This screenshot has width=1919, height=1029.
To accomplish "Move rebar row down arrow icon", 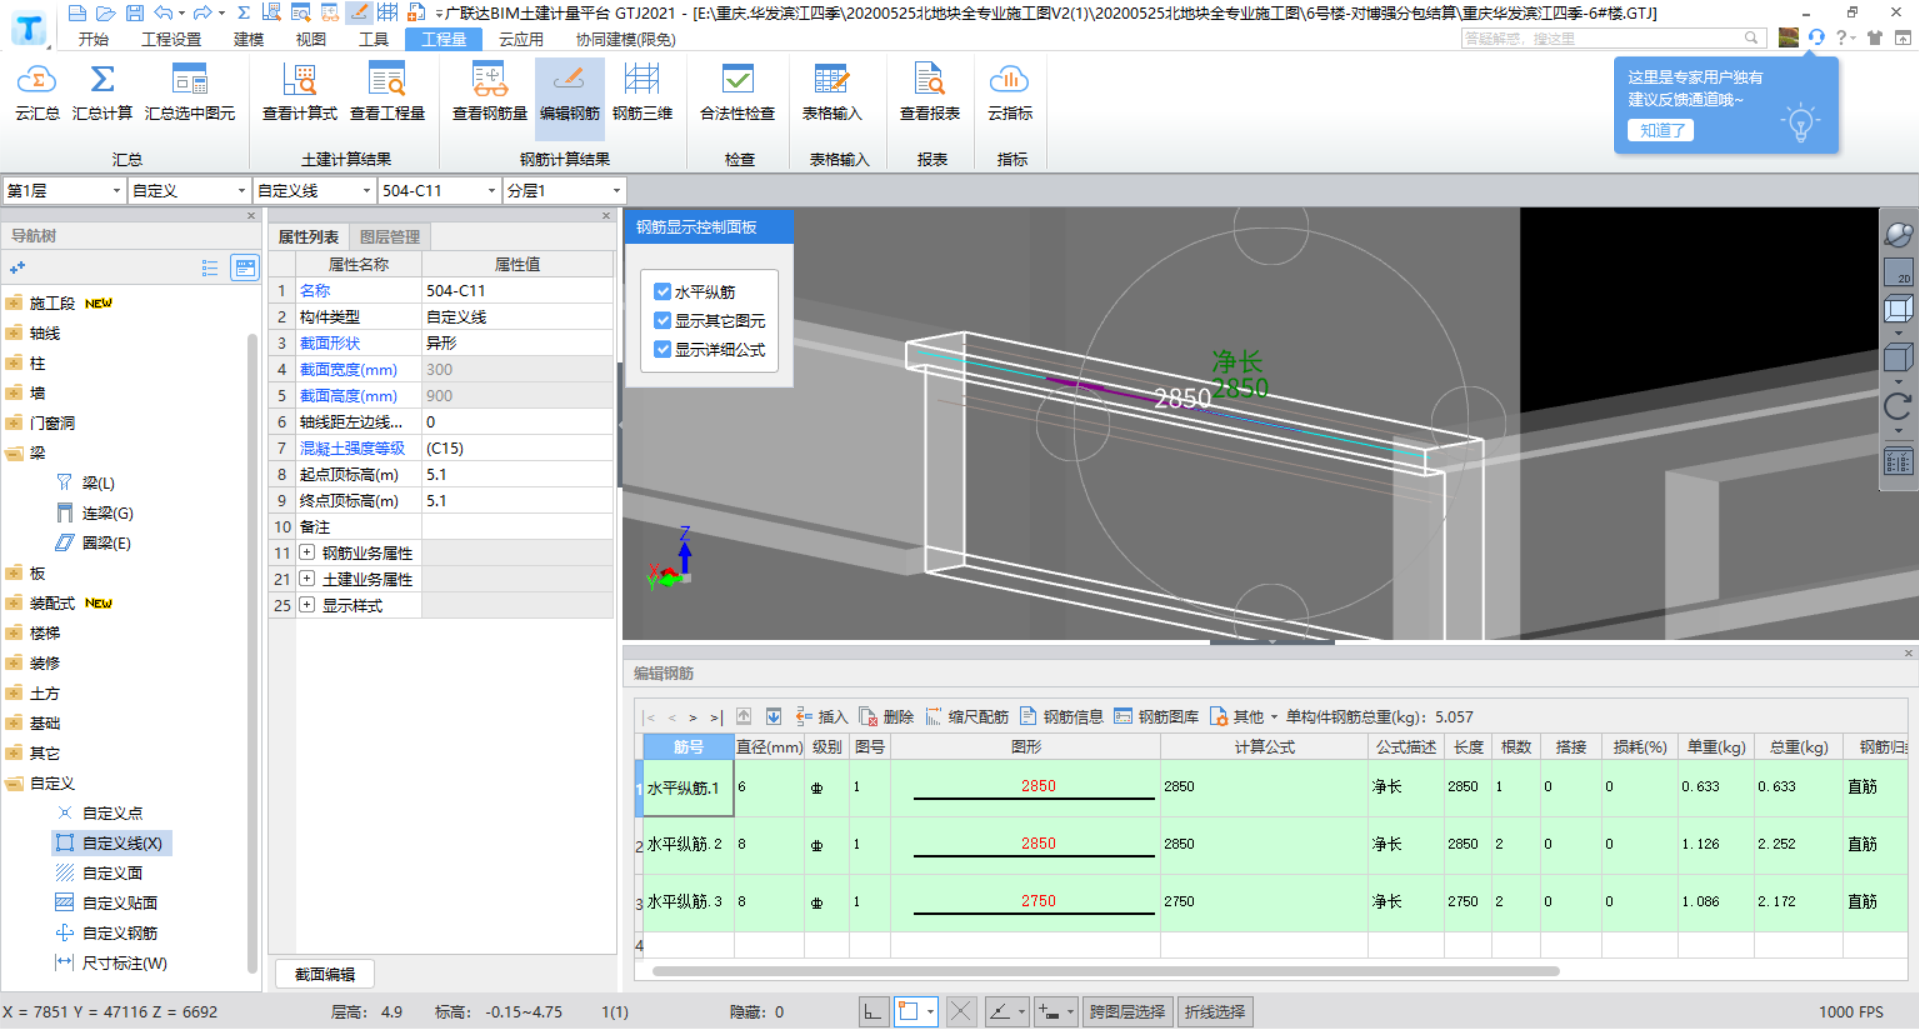I will tap(774, 716).
